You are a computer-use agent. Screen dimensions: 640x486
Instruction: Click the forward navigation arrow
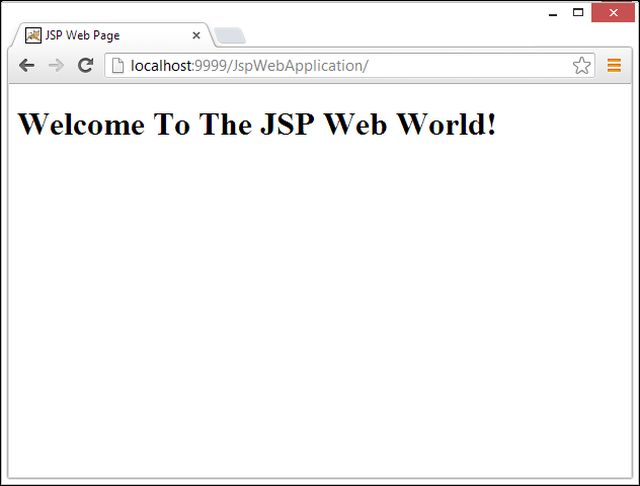(x=56, y=65)
